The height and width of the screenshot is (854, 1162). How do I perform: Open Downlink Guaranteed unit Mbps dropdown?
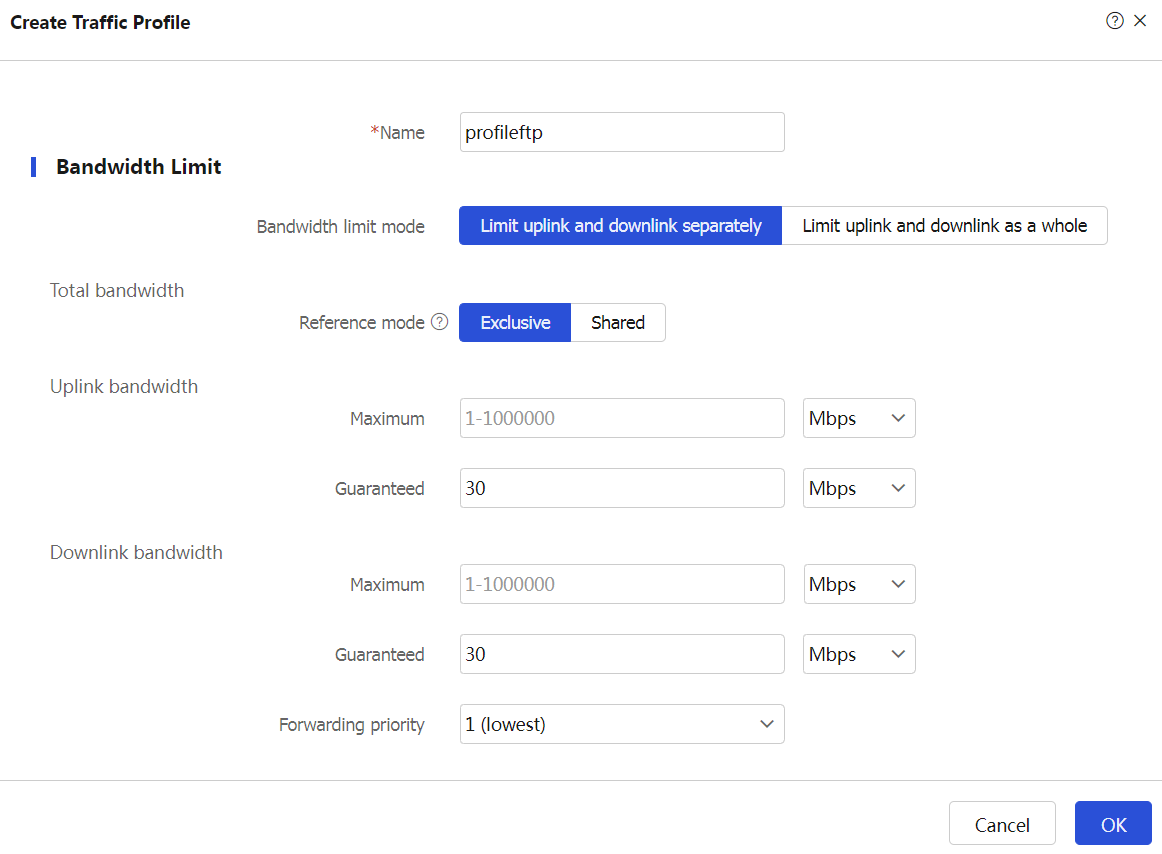pos(859,654)
